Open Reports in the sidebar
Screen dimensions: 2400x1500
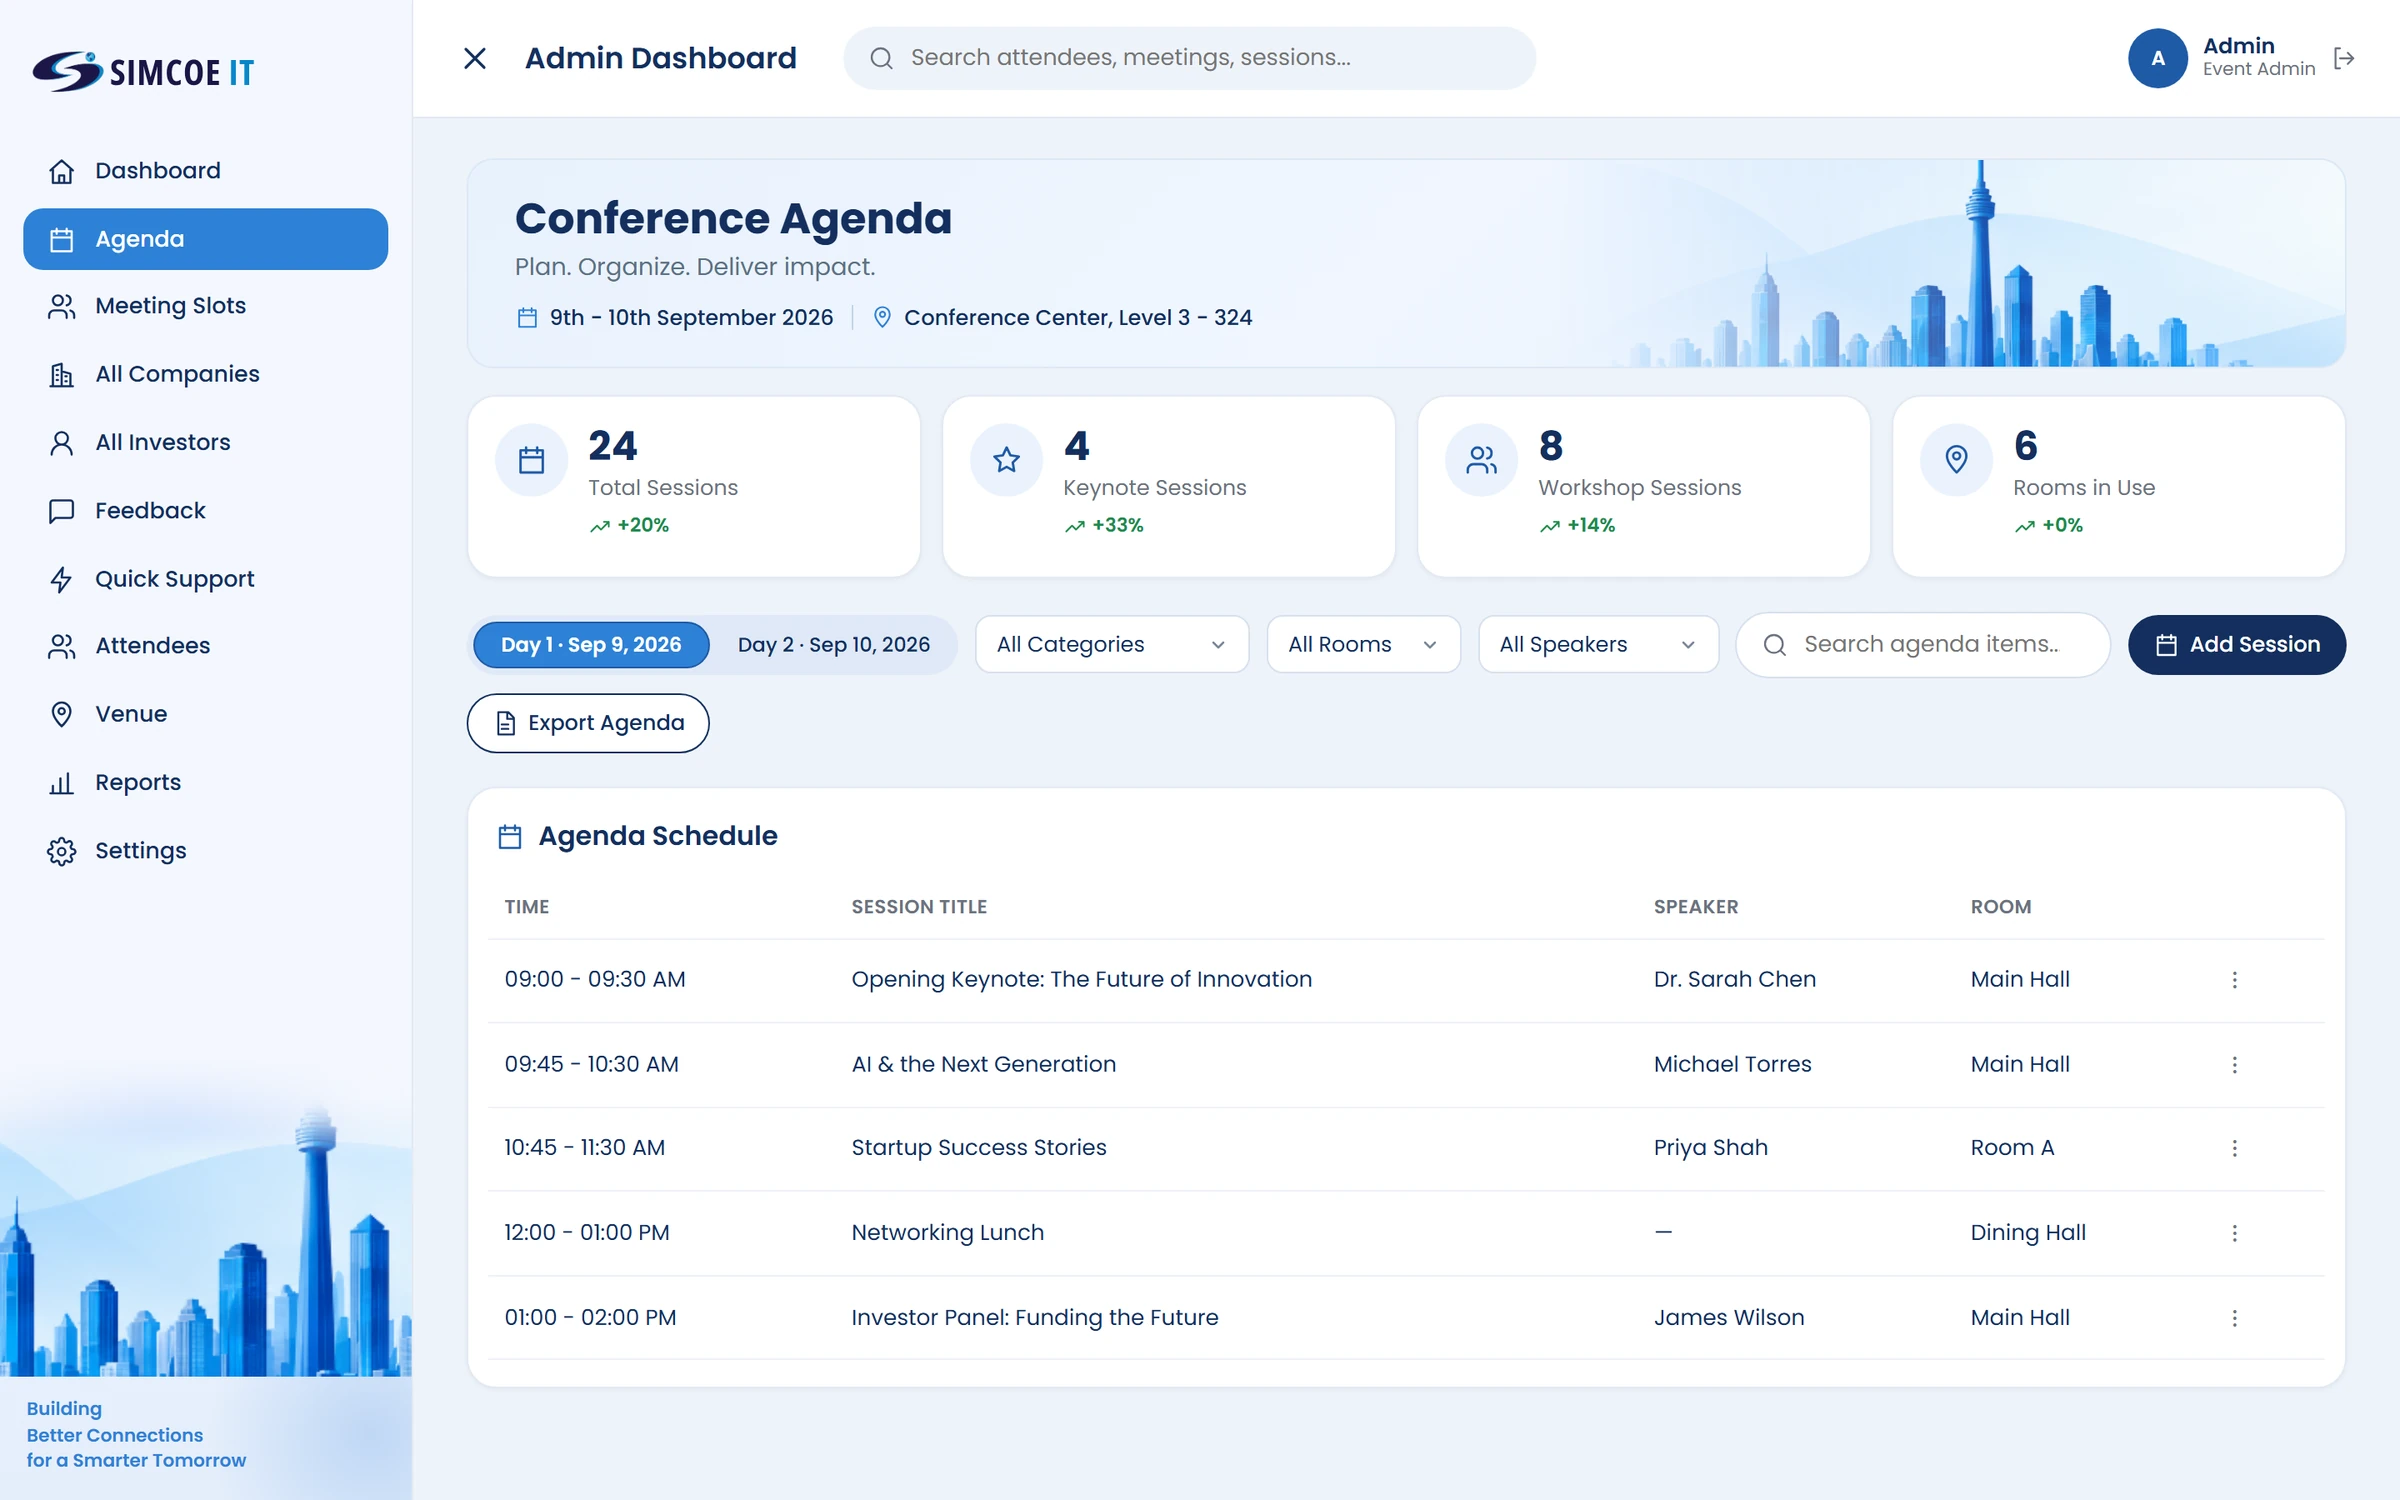coord(205,783)
